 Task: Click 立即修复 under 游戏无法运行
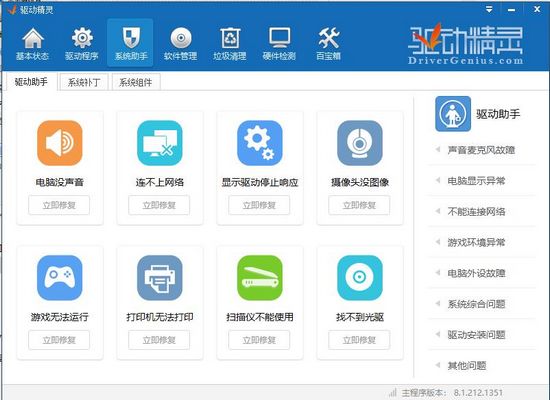(59, 340)
